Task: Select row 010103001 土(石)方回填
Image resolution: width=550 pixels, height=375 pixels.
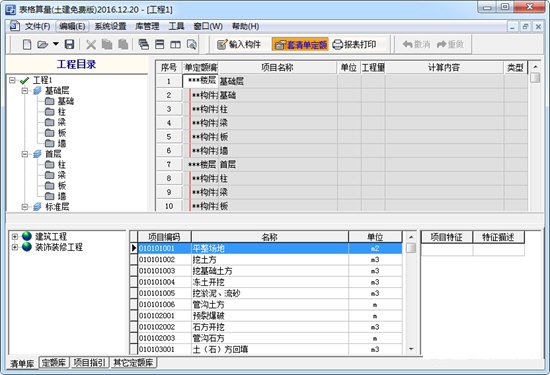Action: 270,349
